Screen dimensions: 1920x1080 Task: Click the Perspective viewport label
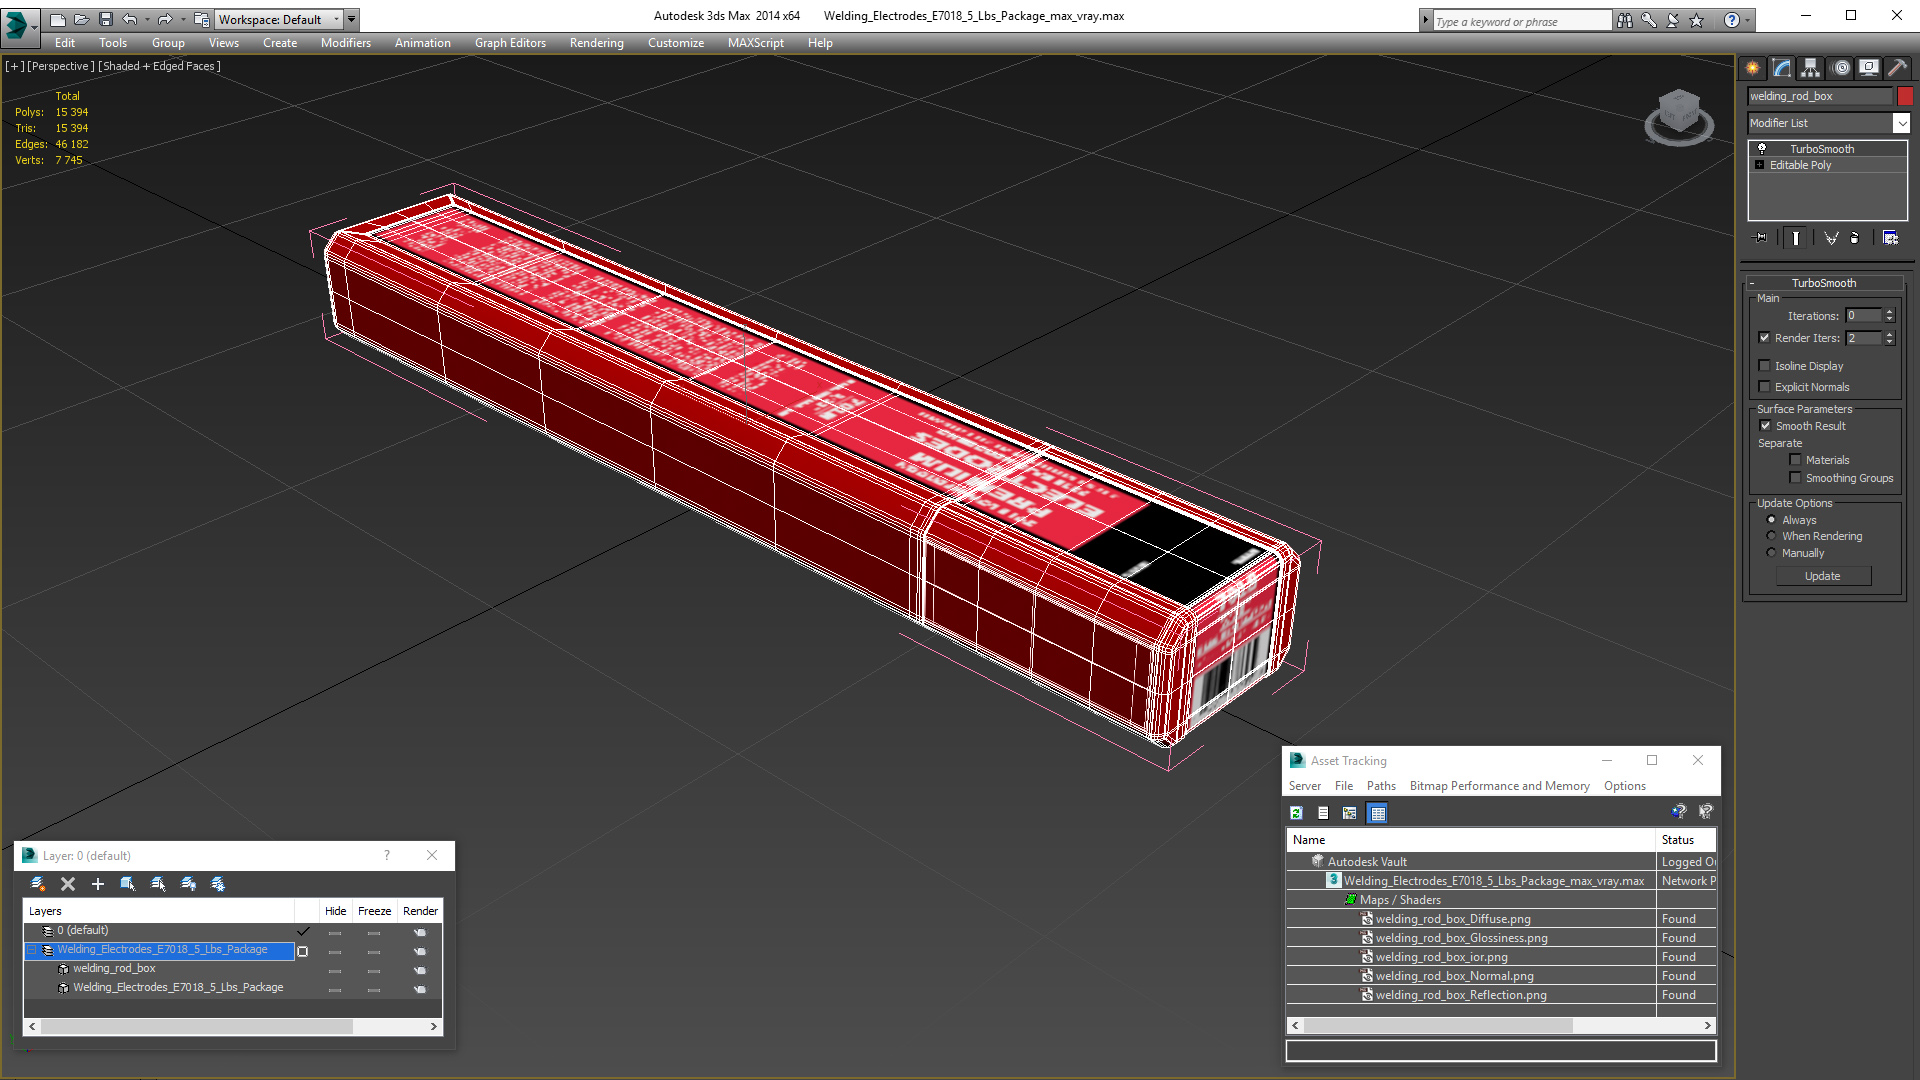click(x=61, y=66)
